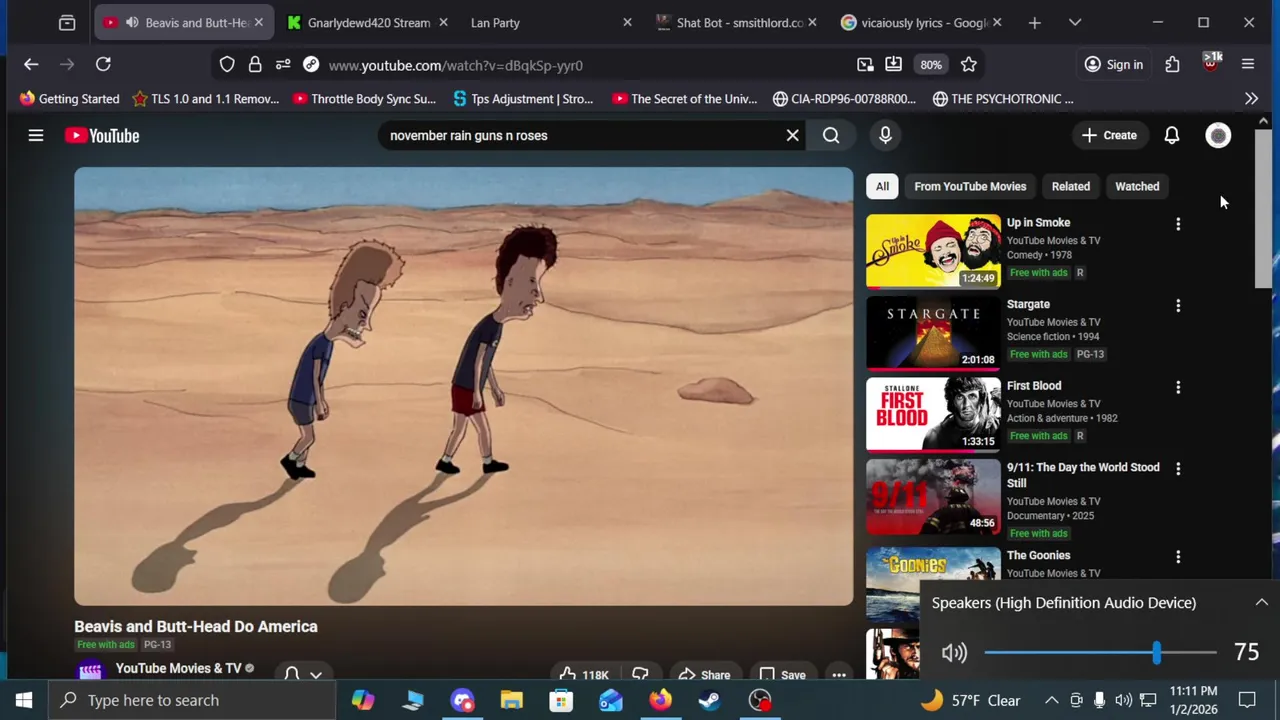Show more bookmarks toolbar items
Viewport: 1280px width, 720px height.
pyautogui.click(x=1251, y=99)
